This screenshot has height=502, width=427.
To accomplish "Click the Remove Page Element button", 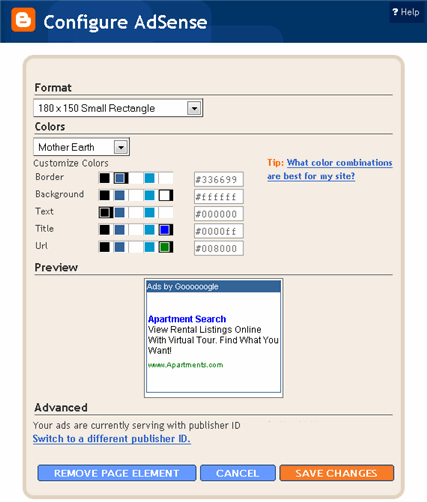I will click(x=117, y=473).
